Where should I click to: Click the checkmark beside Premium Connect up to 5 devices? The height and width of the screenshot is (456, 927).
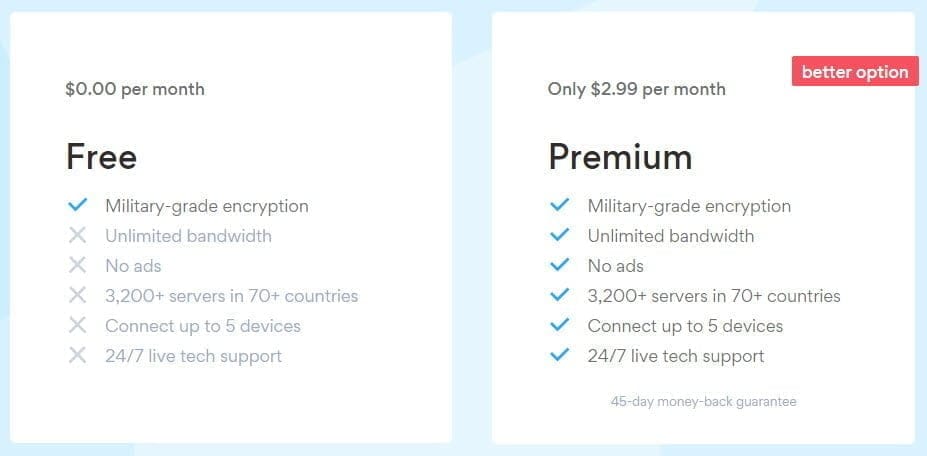tap(560, 326)
